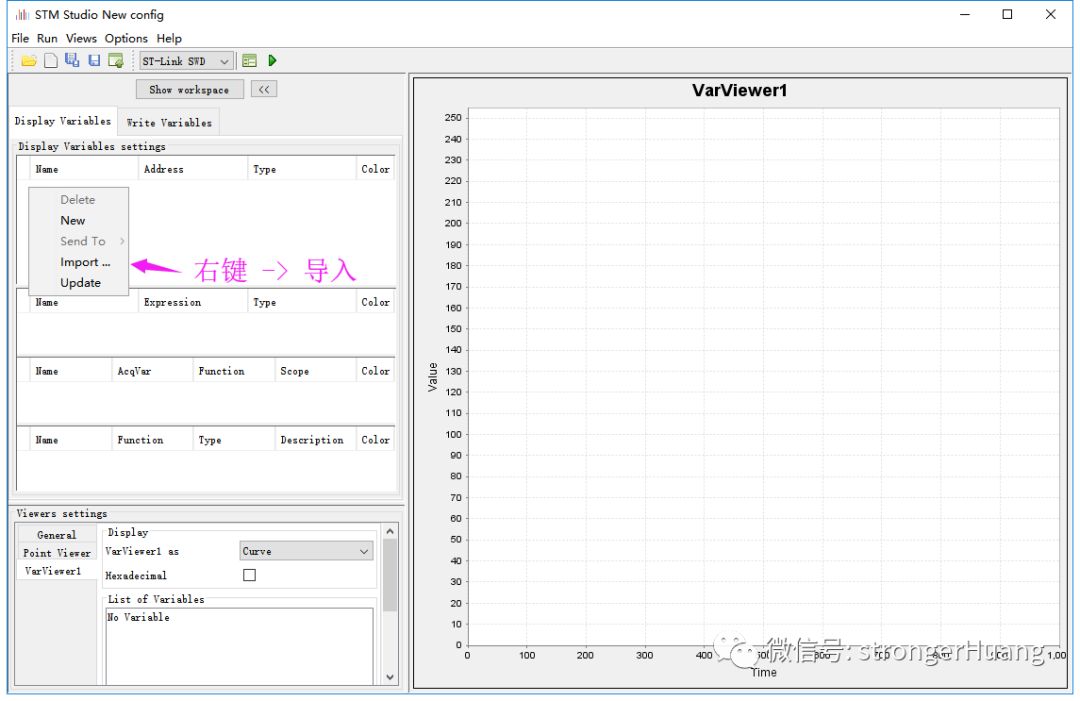Open the Options menu
Screen dimensions: 1080x701
click(x=126, y=38)
